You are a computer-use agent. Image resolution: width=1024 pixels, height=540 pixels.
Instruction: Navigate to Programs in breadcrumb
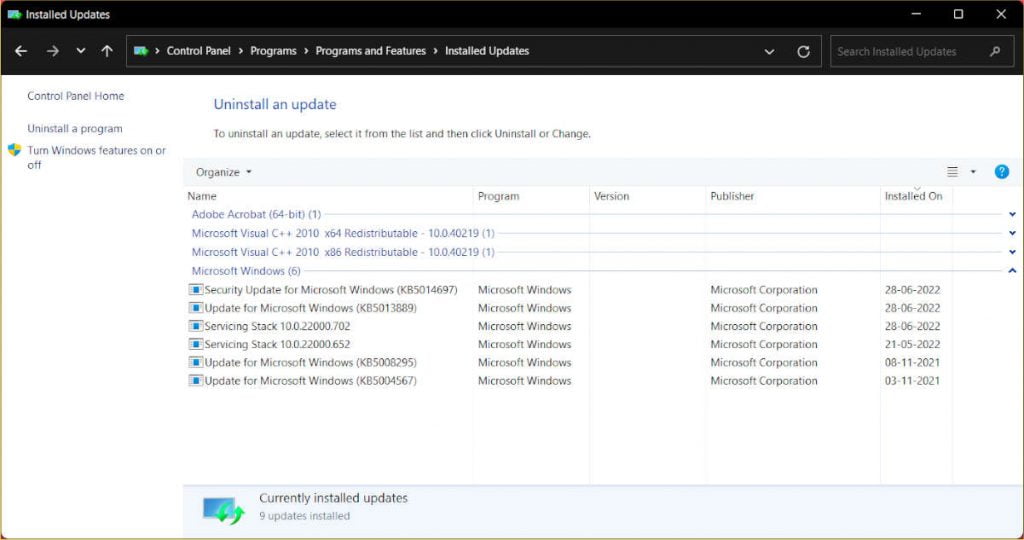click(273, 51)
